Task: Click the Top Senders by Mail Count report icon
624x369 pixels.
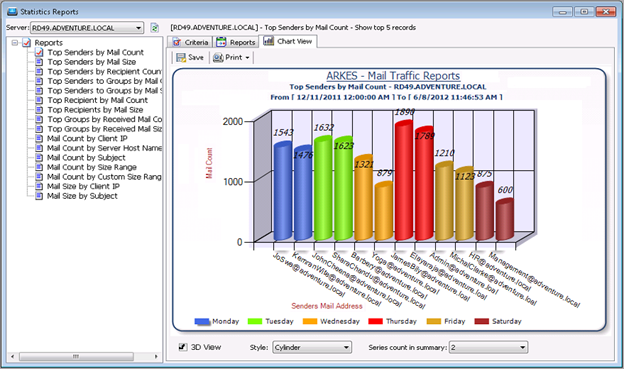Action: 39,52
